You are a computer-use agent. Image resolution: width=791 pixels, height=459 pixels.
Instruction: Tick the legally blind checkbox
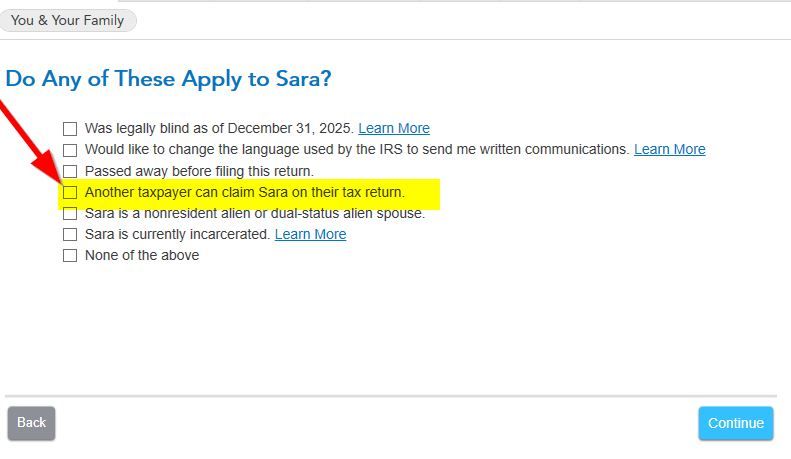(70, 129)
